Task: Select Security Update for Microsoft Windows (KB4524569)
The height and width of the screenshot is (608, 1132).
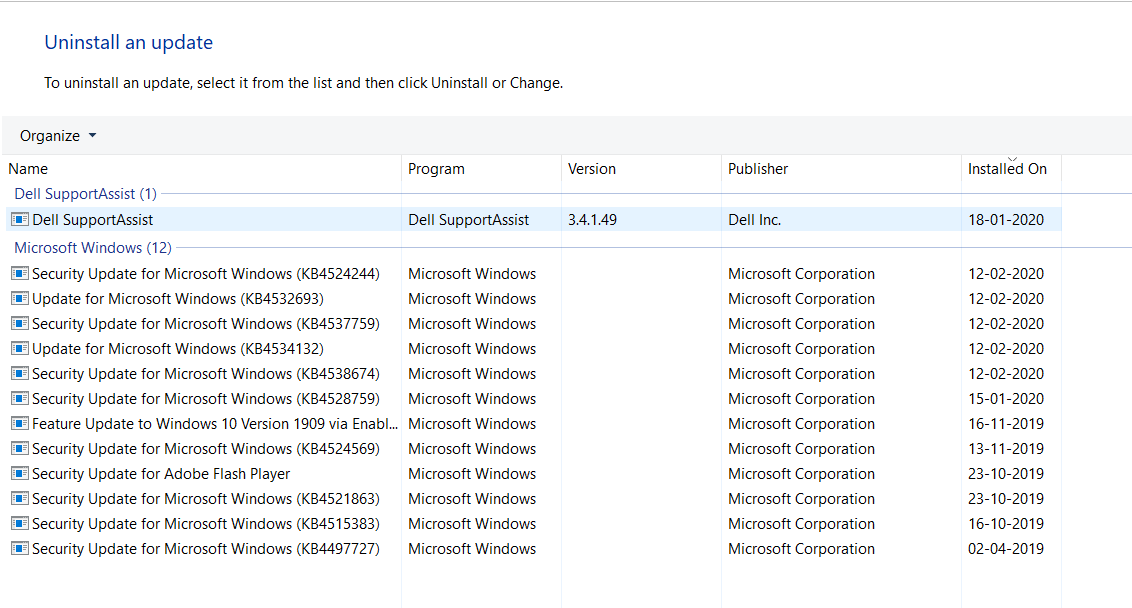Action: click(x=206, y=449)
